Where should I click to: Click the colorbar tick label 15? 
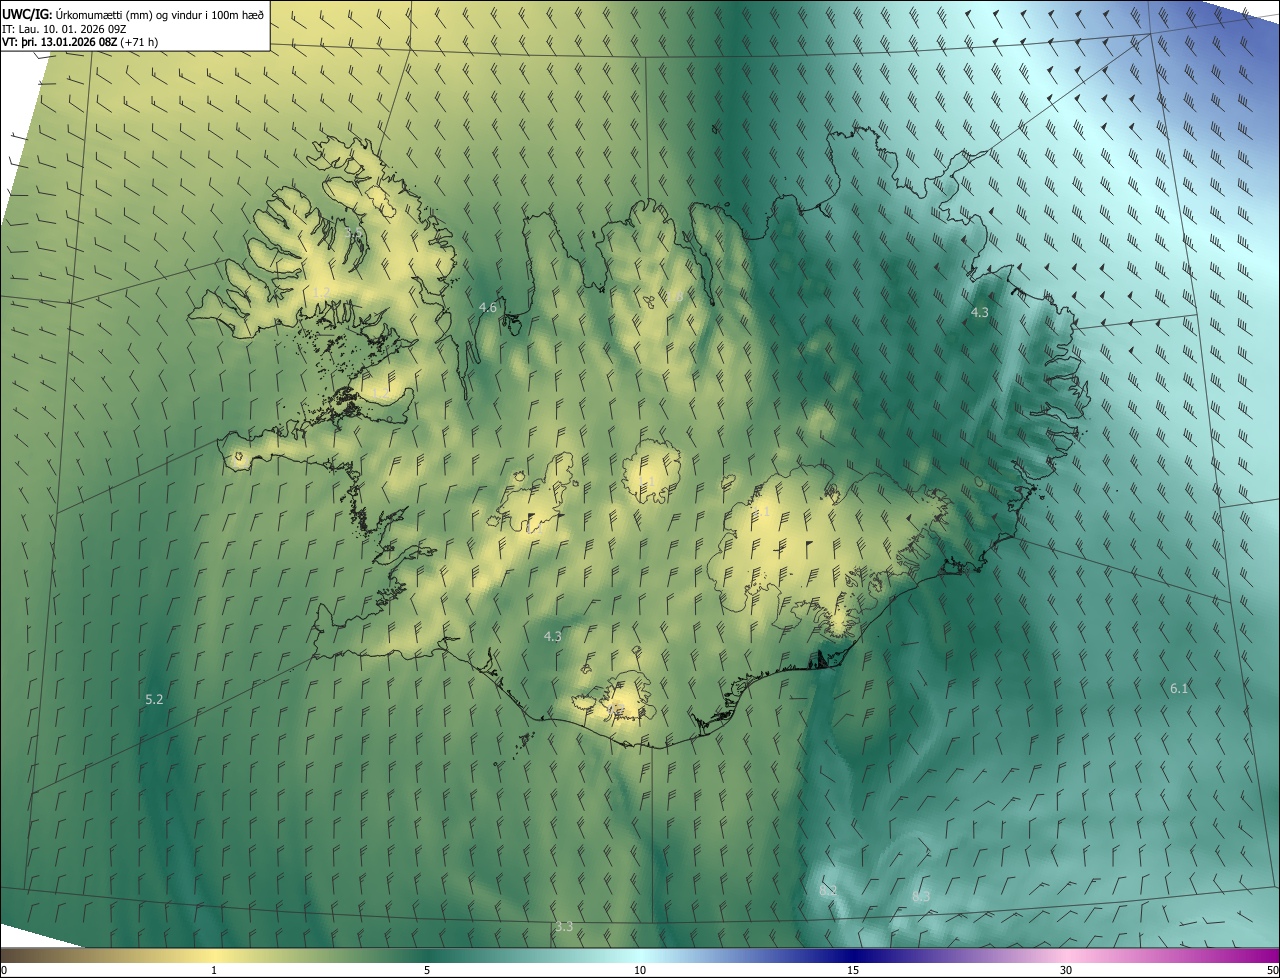(x=853, y=971)
